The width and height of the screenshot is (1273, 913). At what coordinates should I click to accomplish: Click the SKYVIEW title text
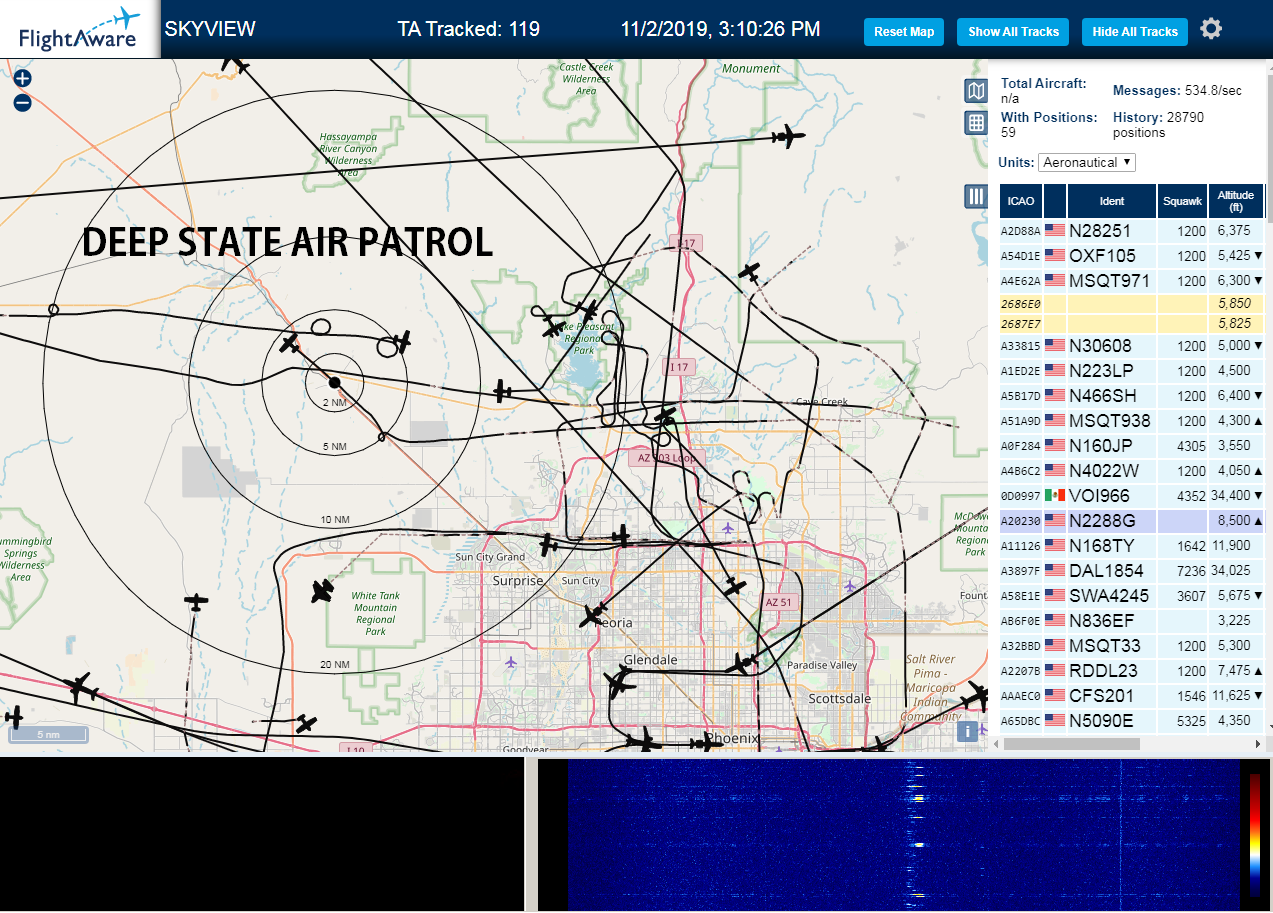pos(210,29)
